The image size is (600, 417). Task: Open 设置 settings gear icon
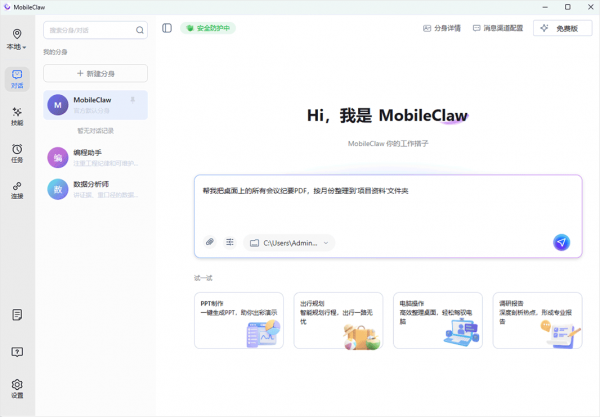[x=17, y=389]
